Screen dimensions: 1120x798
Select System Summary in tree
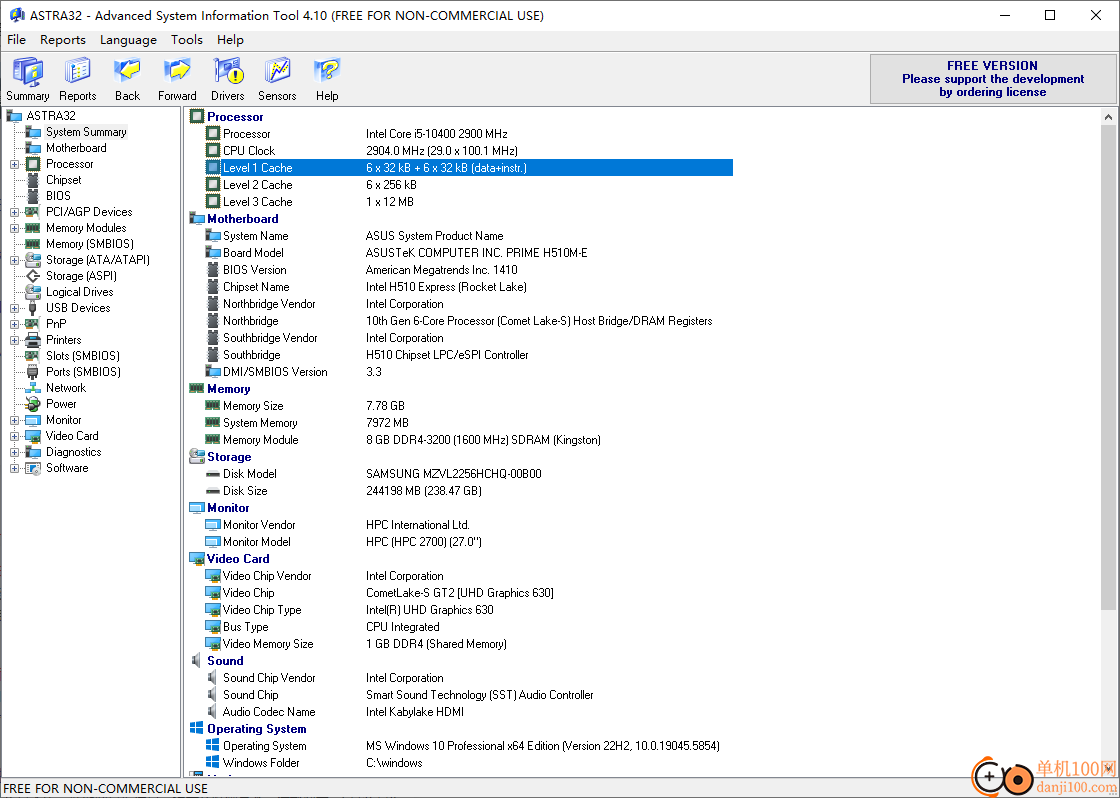click(x=86, y=131)
